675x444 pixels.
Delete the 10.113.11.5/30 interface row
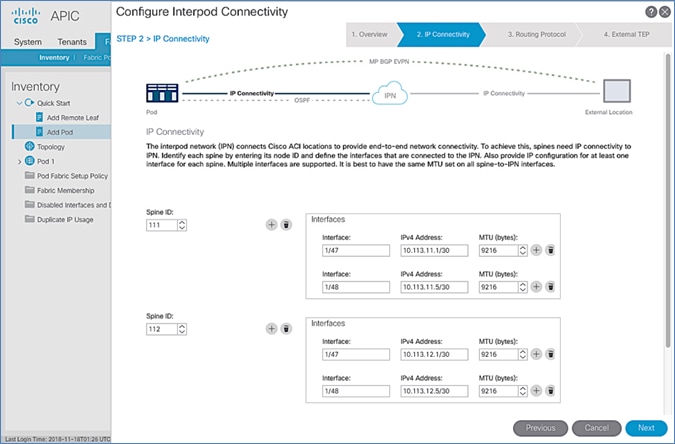click(x=550, y=287)
